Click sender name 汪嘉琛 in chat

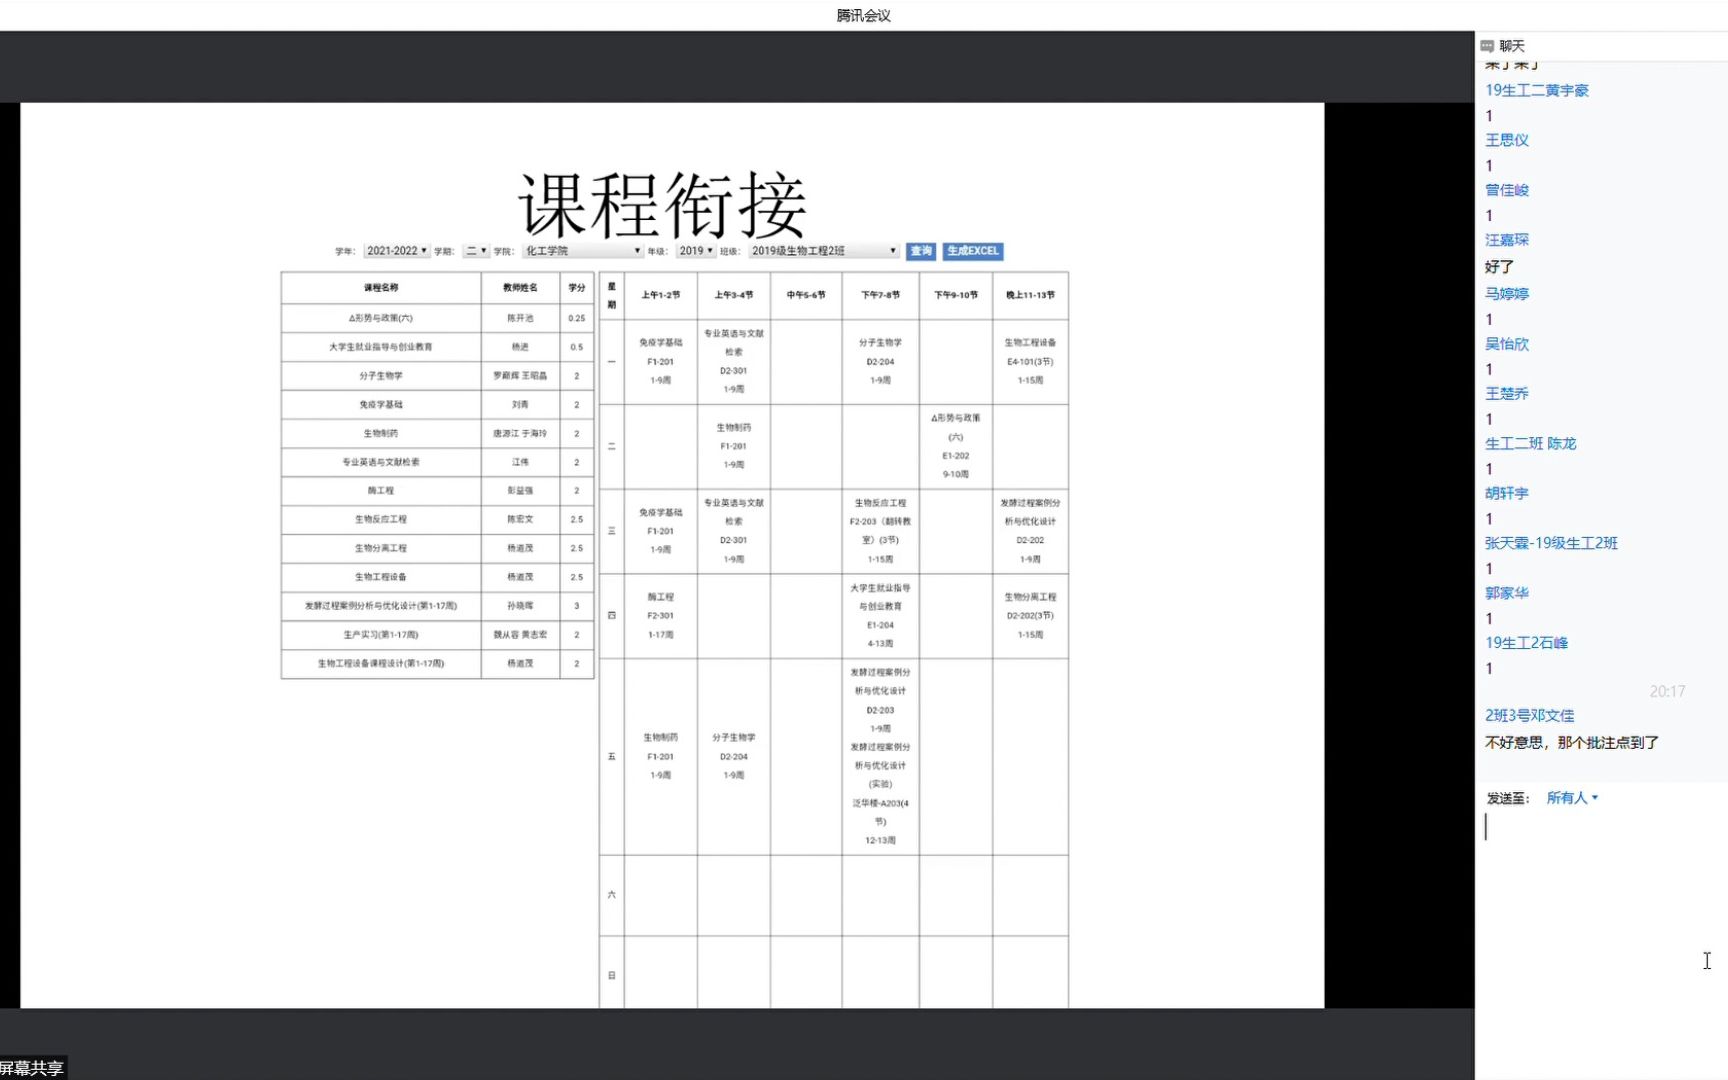(x=1507, y=240)
